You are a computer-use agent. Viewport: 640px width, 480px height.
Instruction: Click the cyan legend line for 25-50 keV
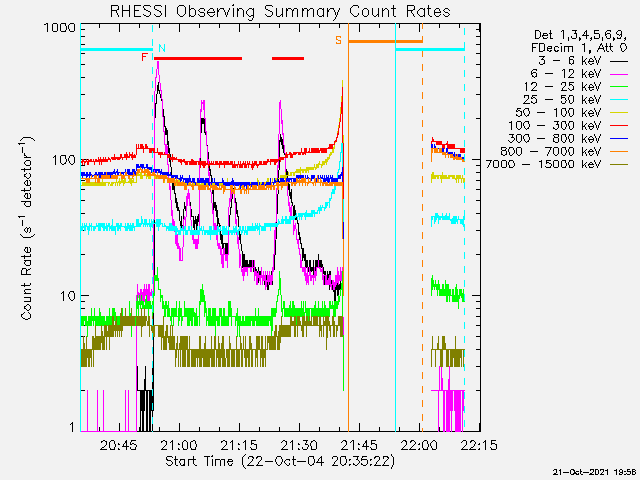click(x=619, y=100)
